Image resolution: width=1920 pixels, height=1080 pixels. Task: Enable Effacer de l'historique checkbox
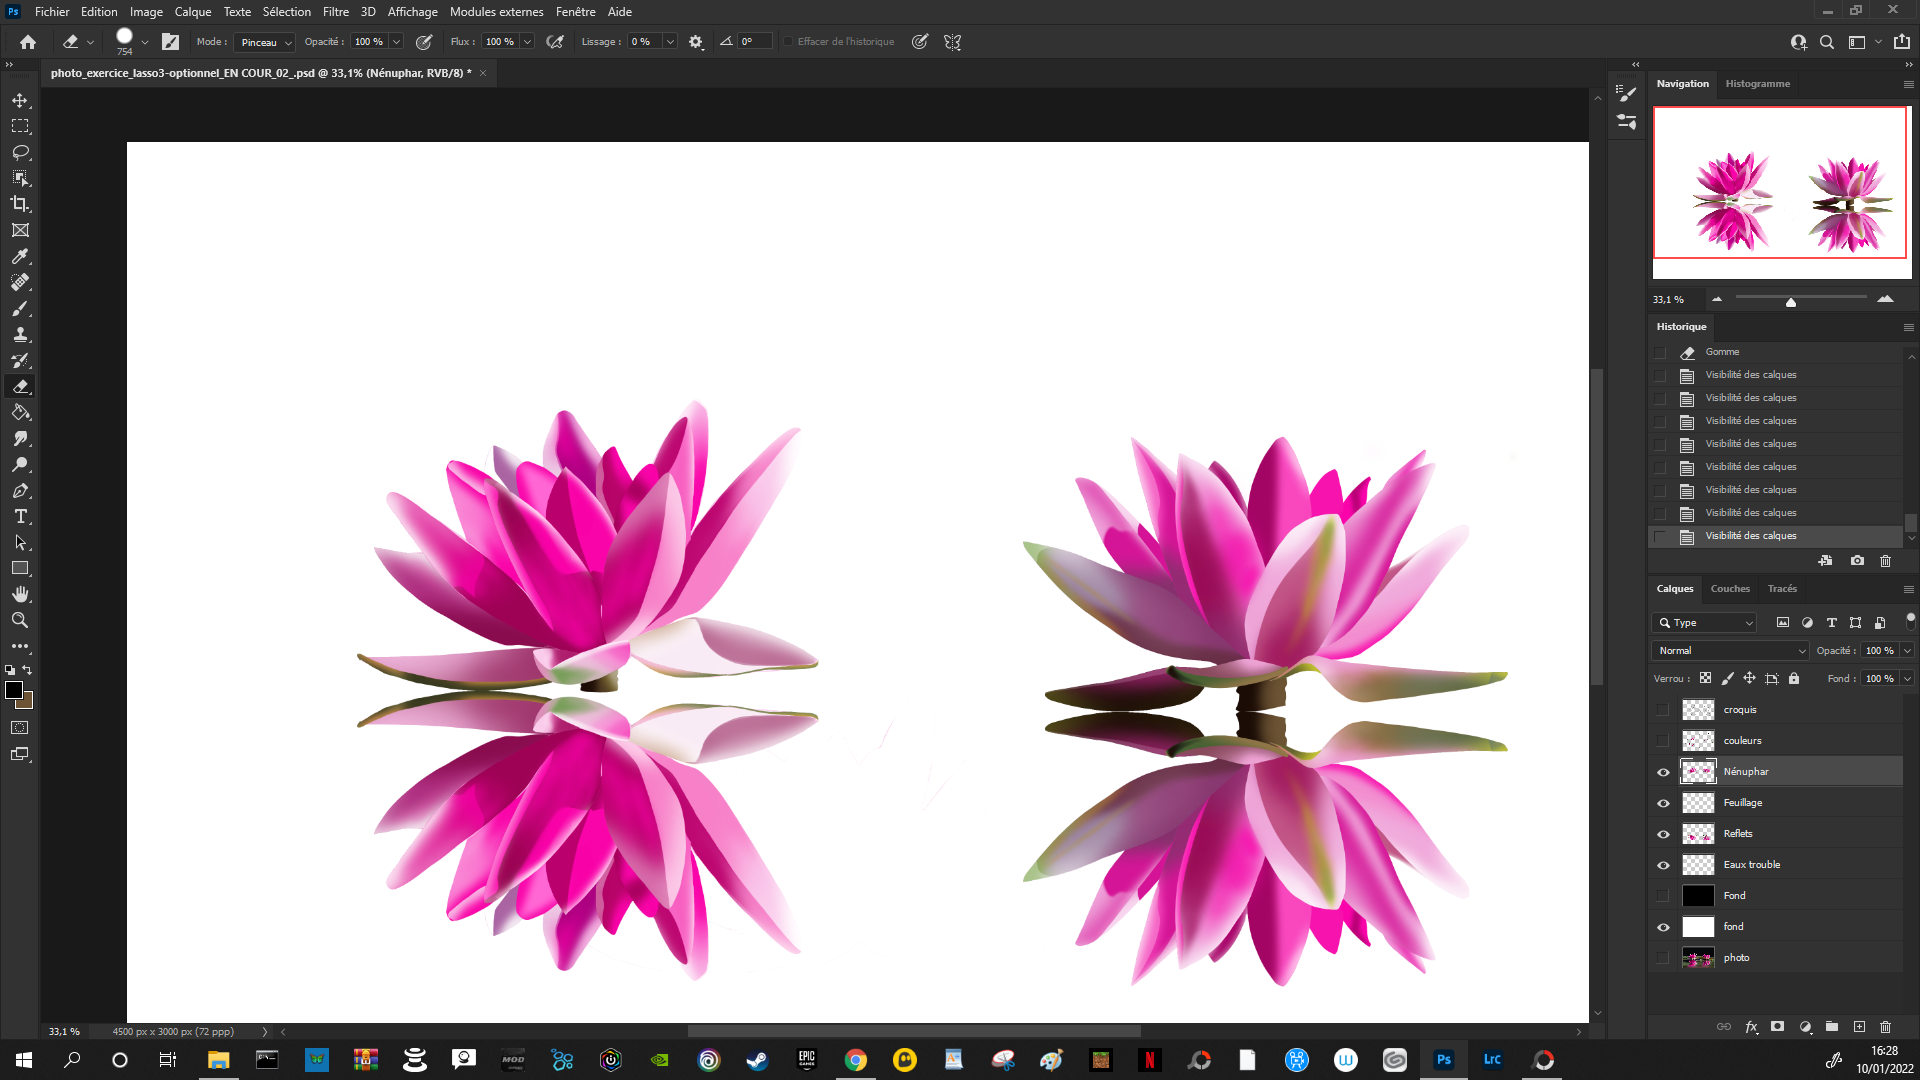click(x=788, y=42)
